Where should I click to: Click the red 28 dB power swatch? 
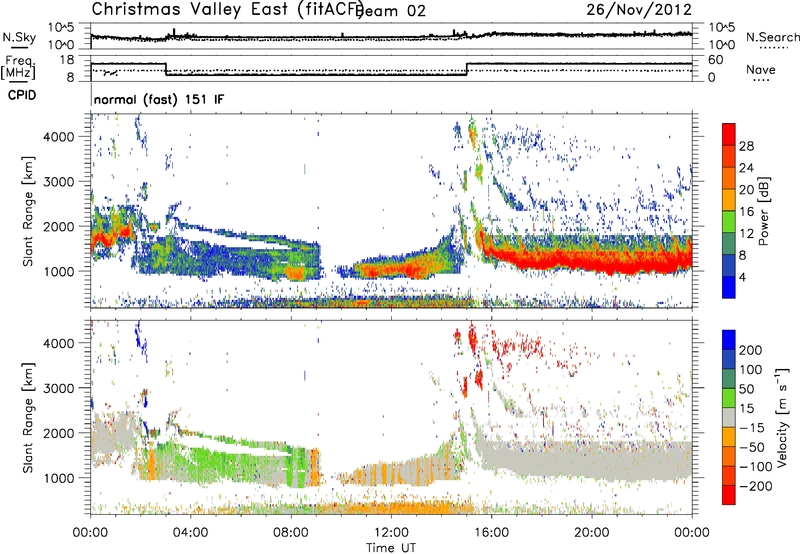729,135
